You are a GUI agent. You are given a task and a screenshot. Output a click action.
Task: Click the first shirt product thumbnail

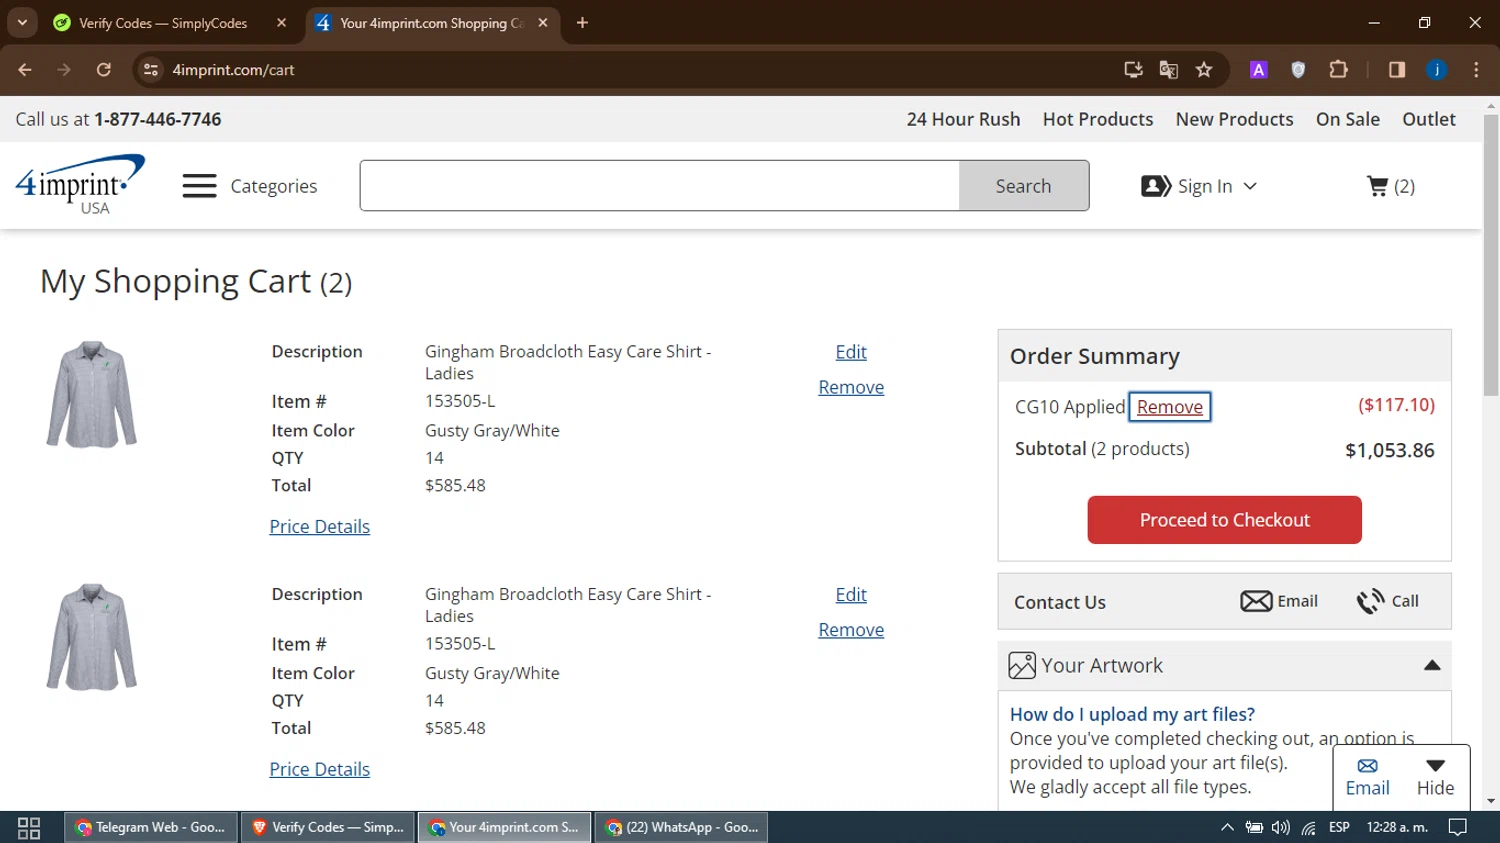(x=91, y=394)
